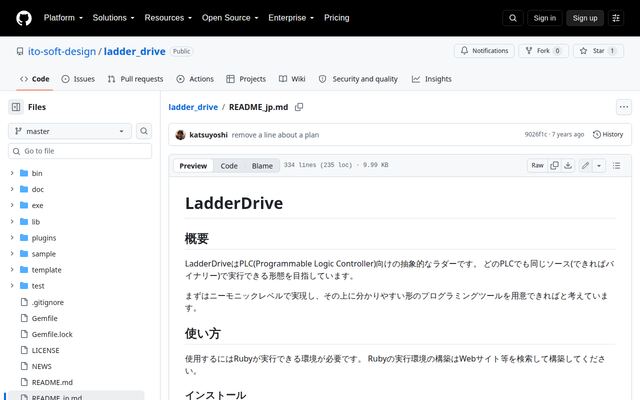640x400 pixels.
Task: Select the Preview view toggle
Action: click(x=193, y=166)
